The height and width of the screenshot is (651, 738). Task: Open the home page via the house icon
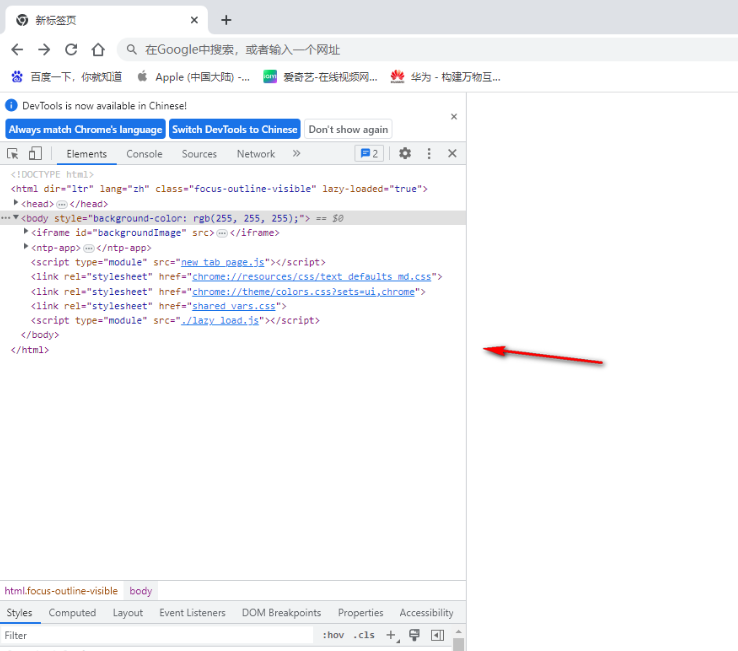[98, 49]
